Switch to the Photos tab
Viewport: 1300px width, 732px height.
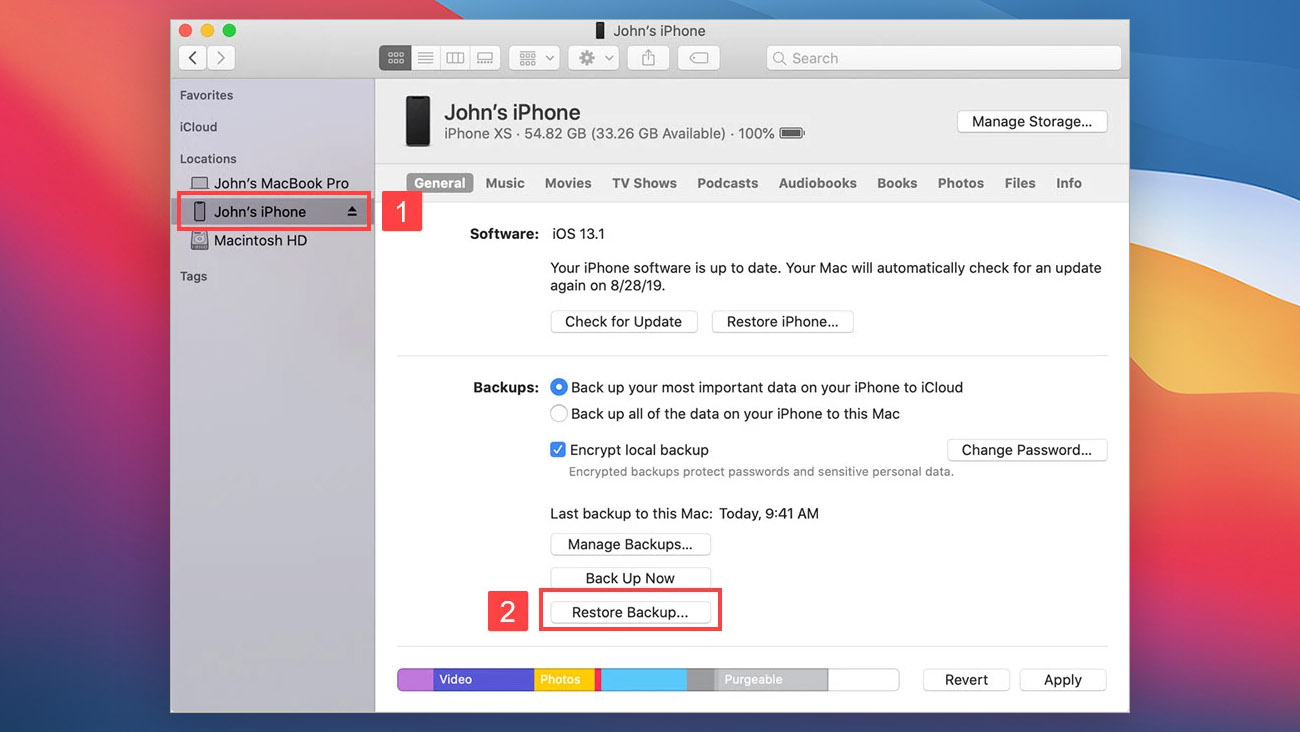(x=961, y=183)
